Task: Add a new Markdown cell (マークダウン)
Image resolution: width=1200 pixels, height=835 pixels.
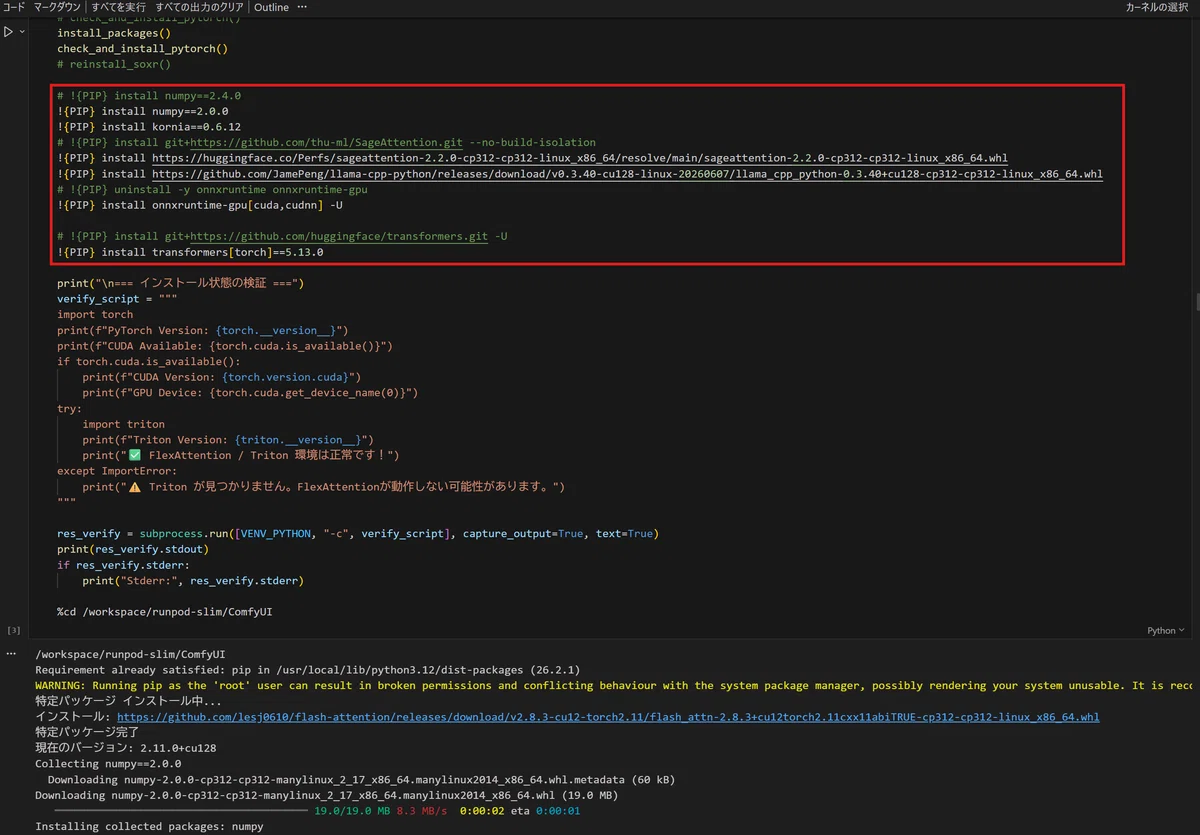Action: point(58,7)
